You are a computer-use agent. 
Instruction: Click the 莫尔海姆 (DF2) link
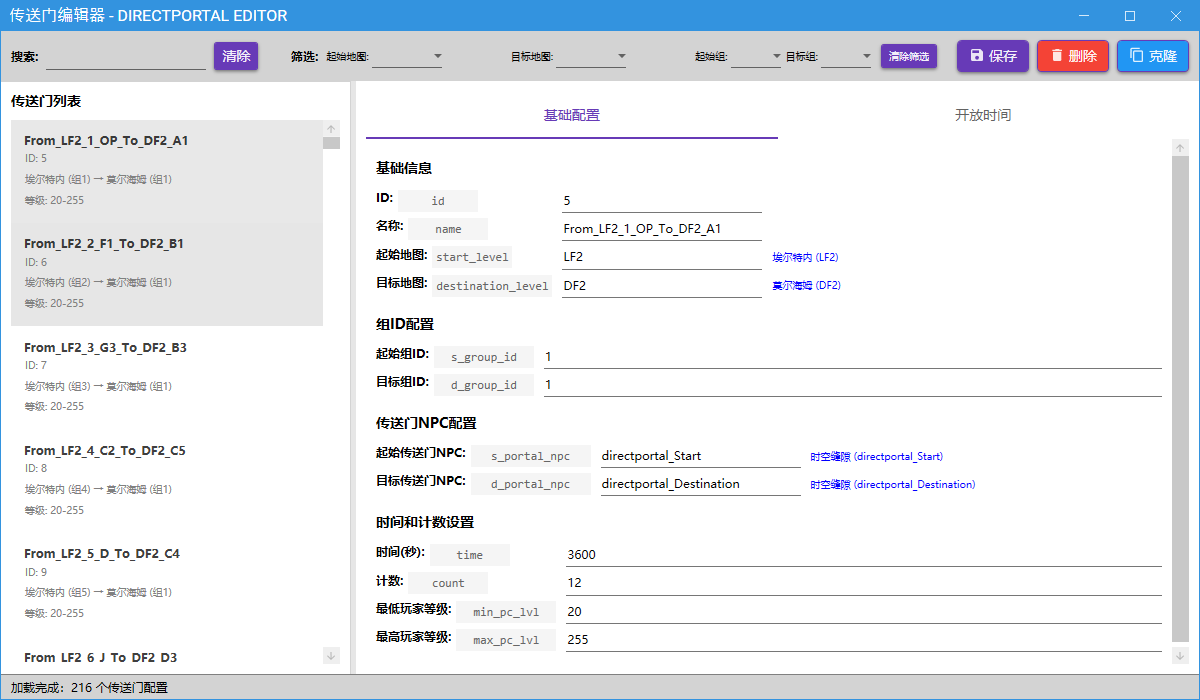[x=806, y=285]
